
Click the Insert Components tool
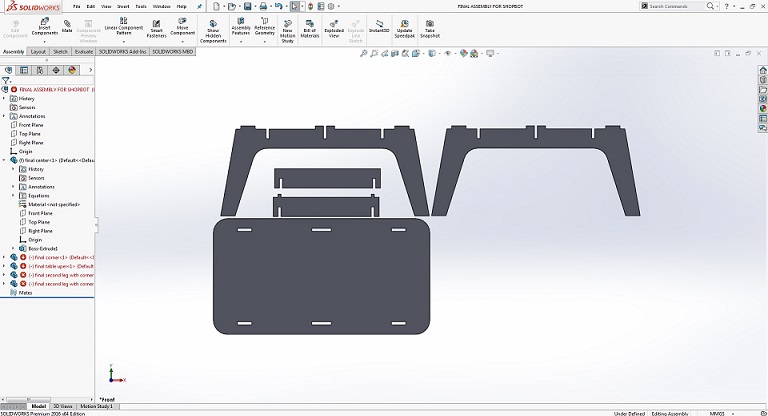(x=45, y=27)
